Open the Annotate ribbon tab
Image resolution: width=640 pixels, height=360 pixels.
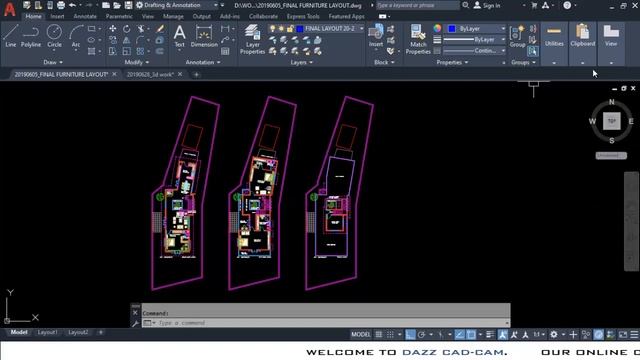[85, 16]
